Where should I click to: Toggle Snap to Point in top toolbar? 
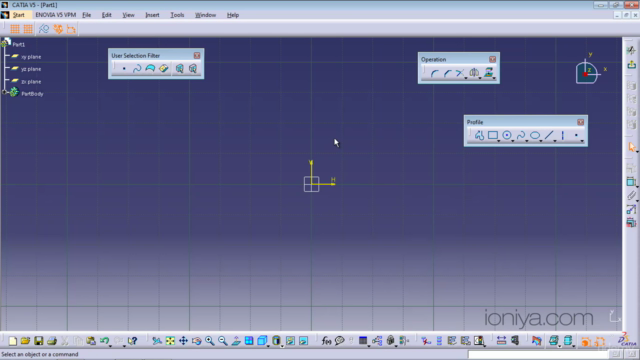(28, 29)
